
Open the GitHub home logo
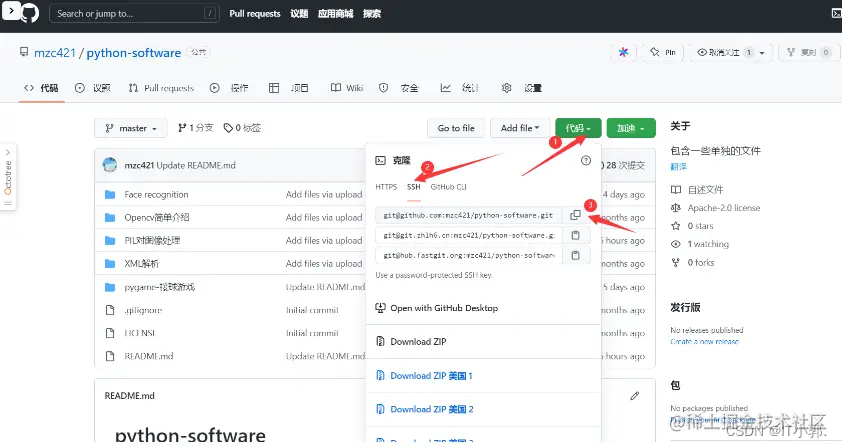[30, 13]
